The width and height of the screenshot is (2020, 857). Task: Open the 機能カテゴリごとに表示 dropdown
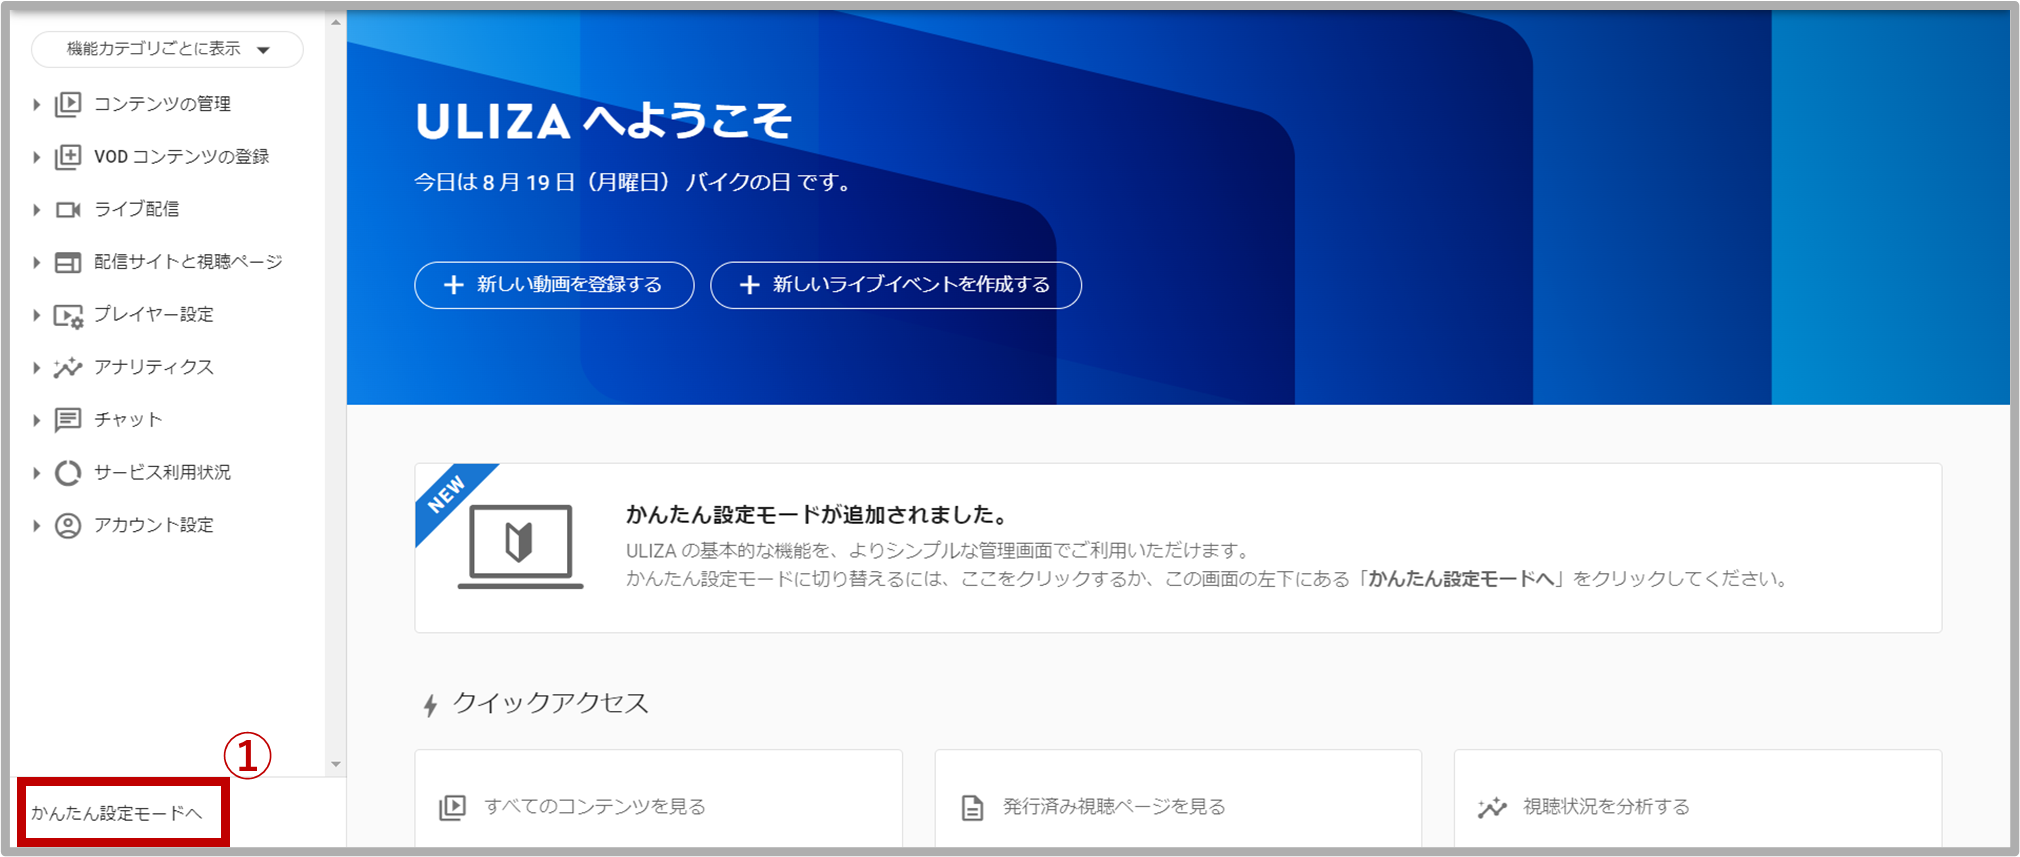[167, 49]
